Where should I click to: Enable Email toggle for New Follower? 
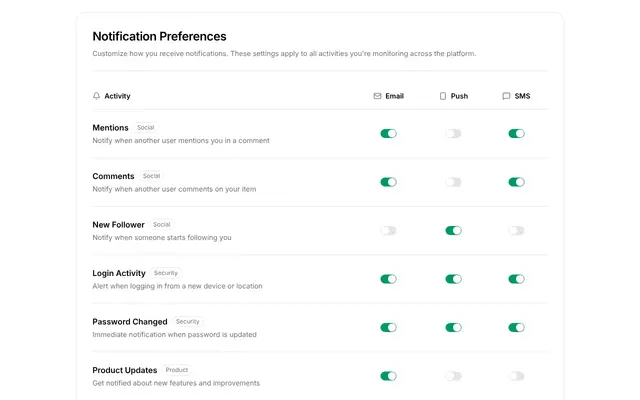pos(388,231)
